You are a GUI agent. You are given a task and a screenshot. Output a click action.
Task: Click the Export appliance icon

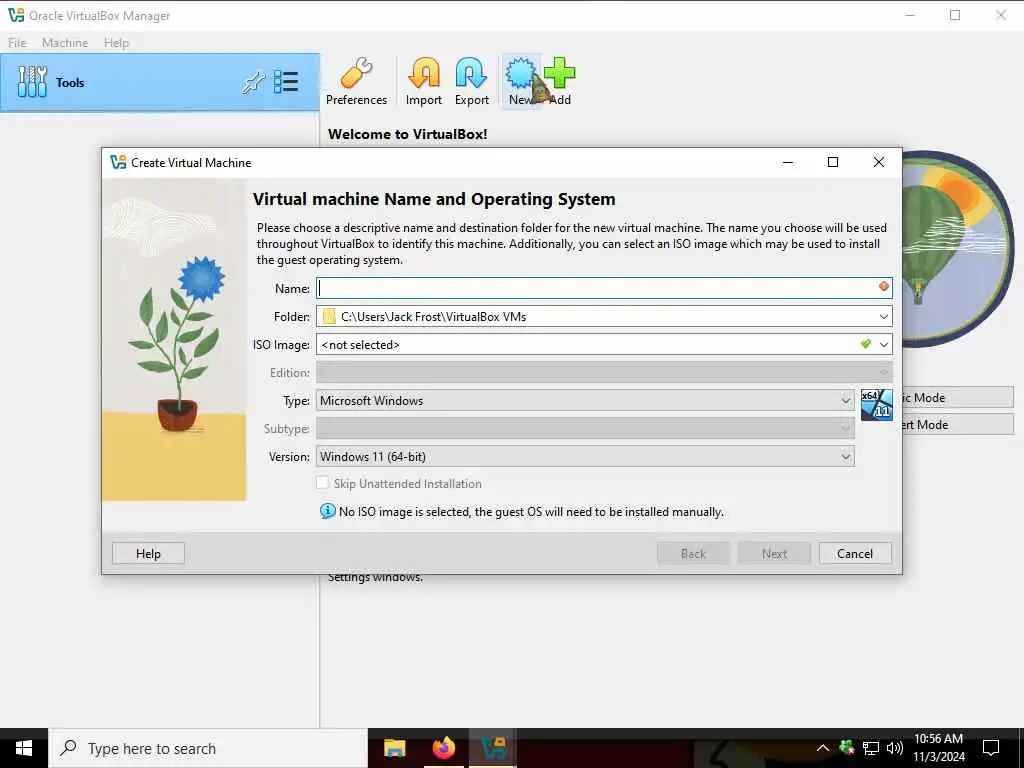[x=472, y=81]
